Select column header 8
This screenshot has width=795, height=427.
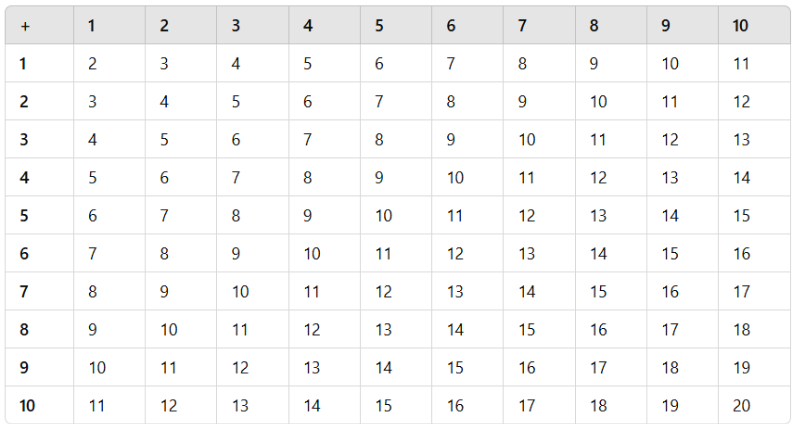(594, 26)
